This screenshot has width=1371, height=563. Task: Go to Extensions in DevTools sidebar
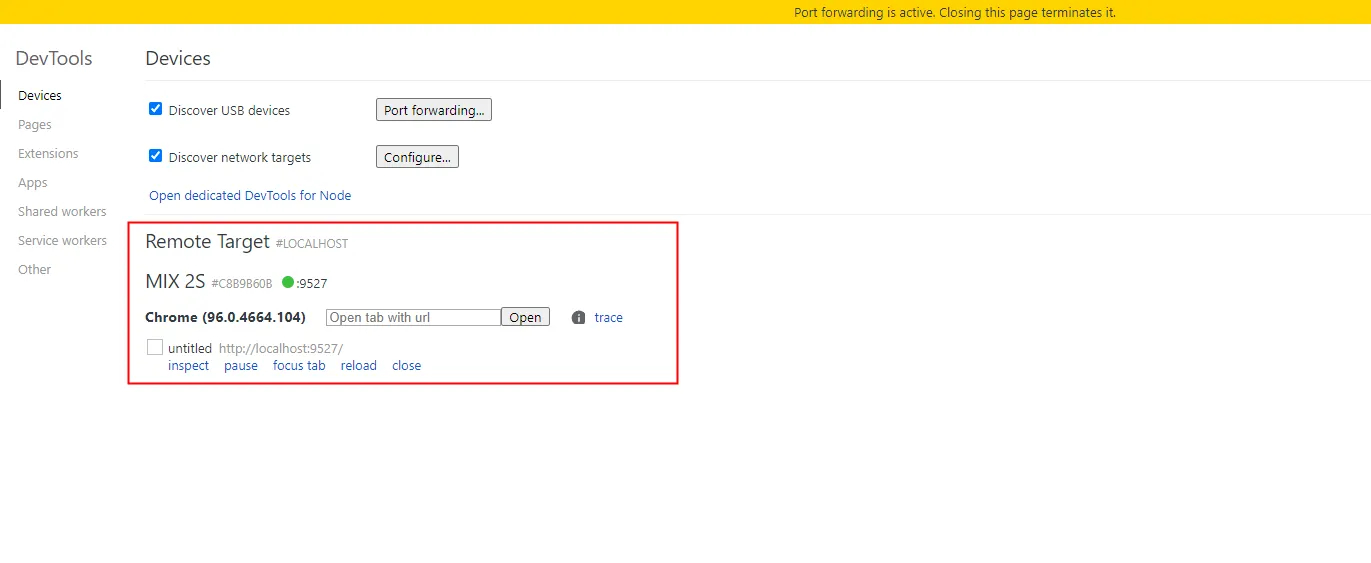click(48, 154)
